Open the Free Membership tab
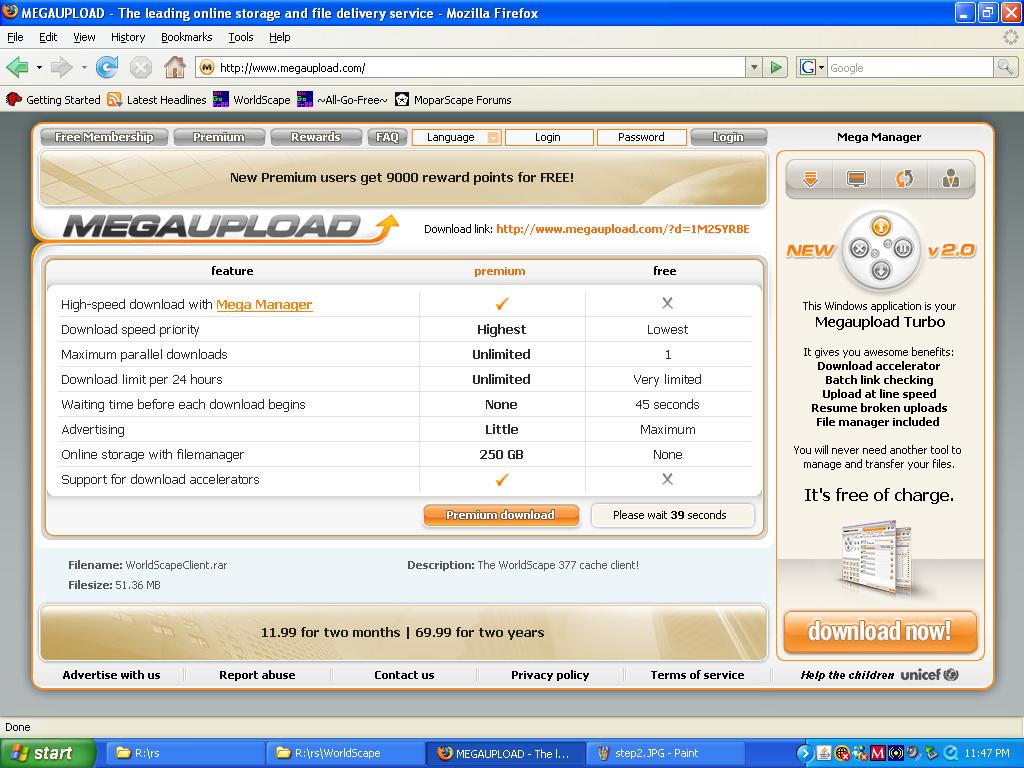Image resolution: width=1024 pixels, height=768 pixels. tap(104, 137)
